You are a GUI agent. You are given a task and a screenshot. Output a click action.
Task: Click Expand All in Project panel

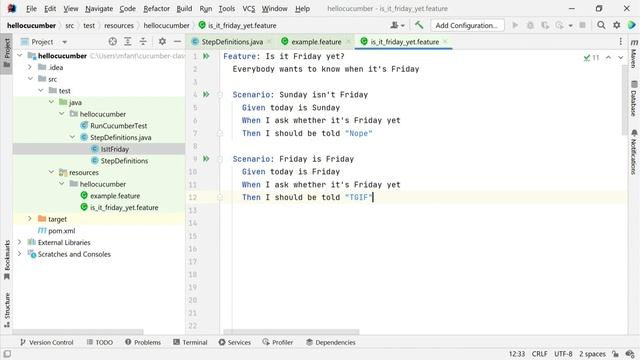[x=128, y=42]
